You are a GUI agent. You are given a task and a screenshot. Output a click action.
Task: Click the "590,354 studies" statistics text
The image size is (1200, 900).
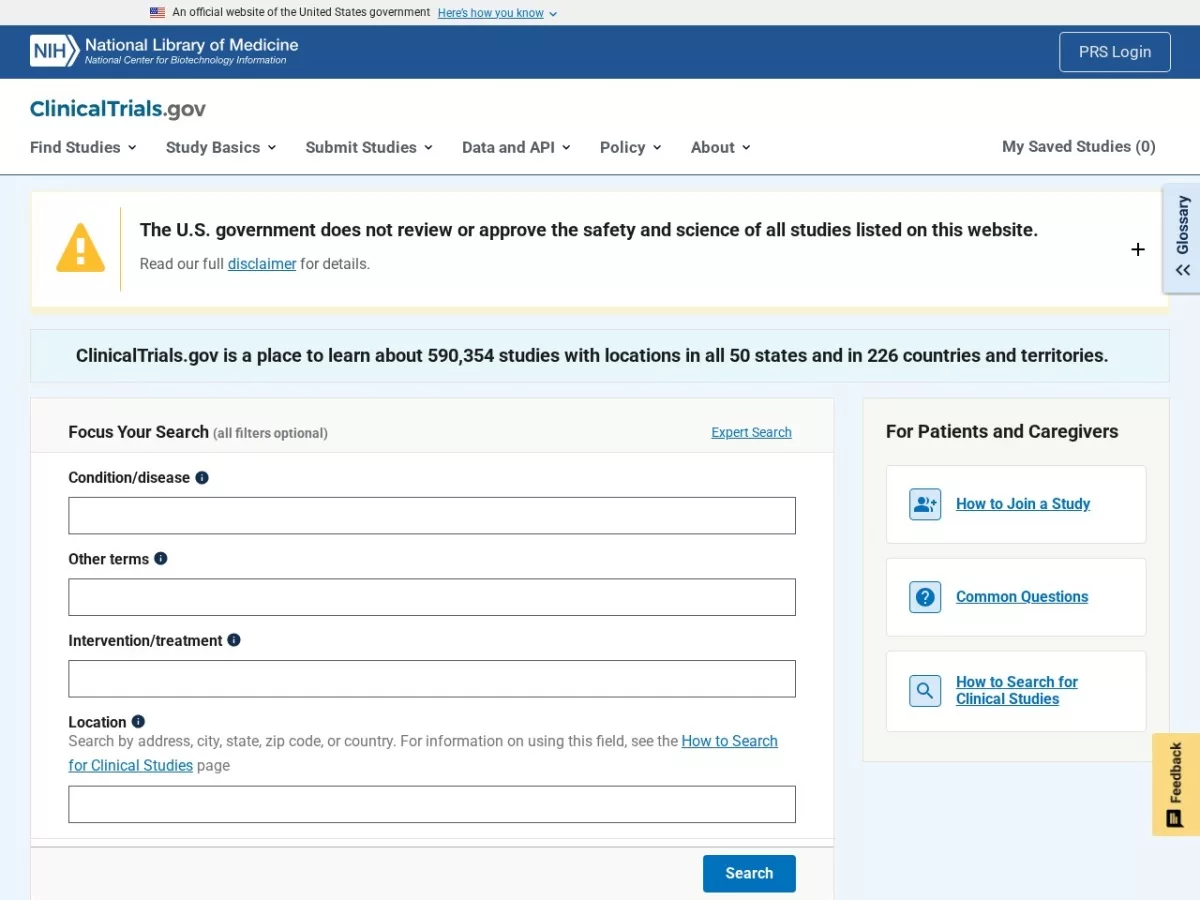pos(494,355)
